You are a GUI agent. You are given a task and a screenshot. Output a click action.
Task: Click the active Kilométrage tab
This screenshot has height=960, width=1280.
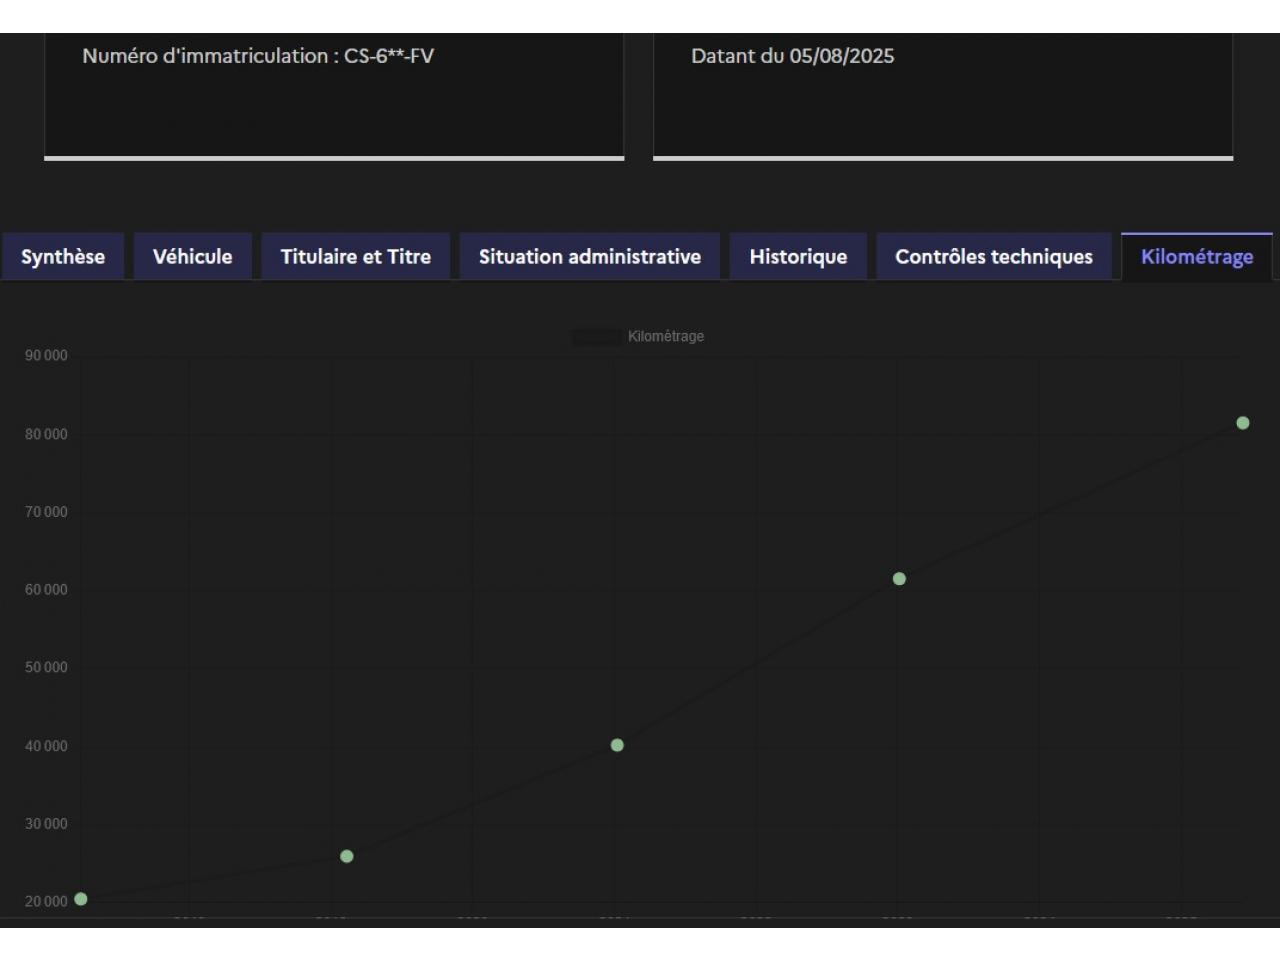pos(1196,257)
